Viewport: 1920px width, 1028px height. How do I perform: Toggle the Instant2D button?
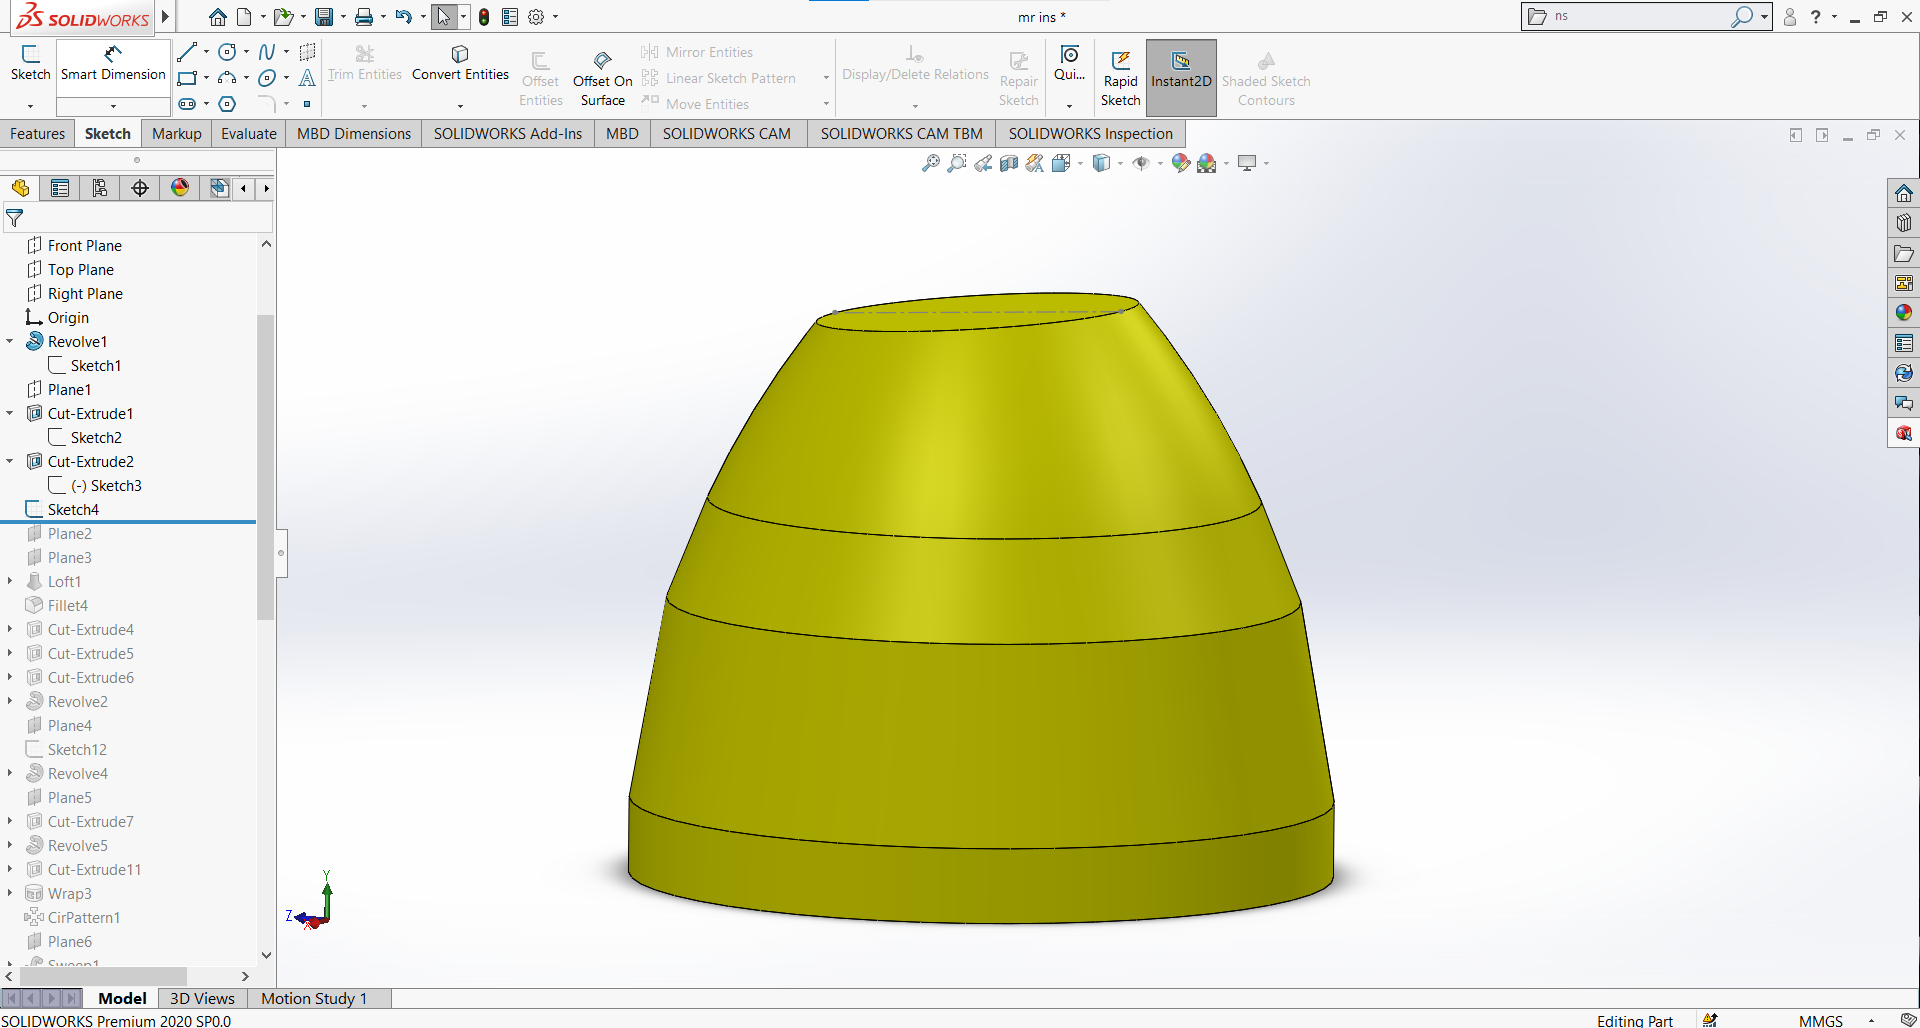point(1181,77)
